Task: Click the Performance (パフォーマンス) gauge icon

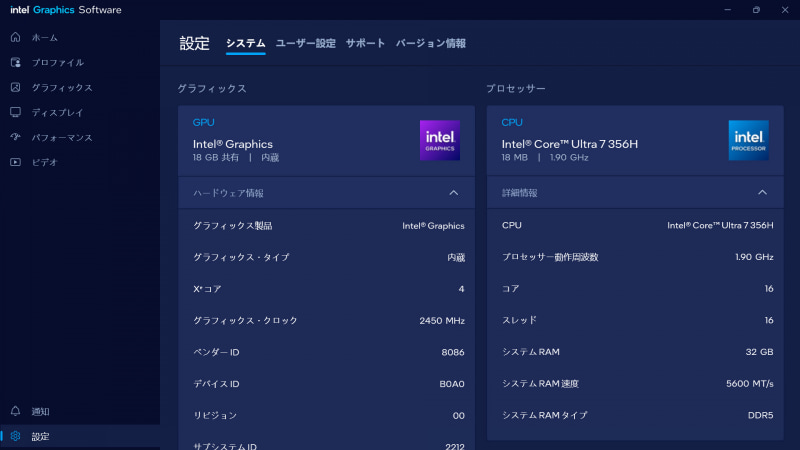Action: coord(15,137)
